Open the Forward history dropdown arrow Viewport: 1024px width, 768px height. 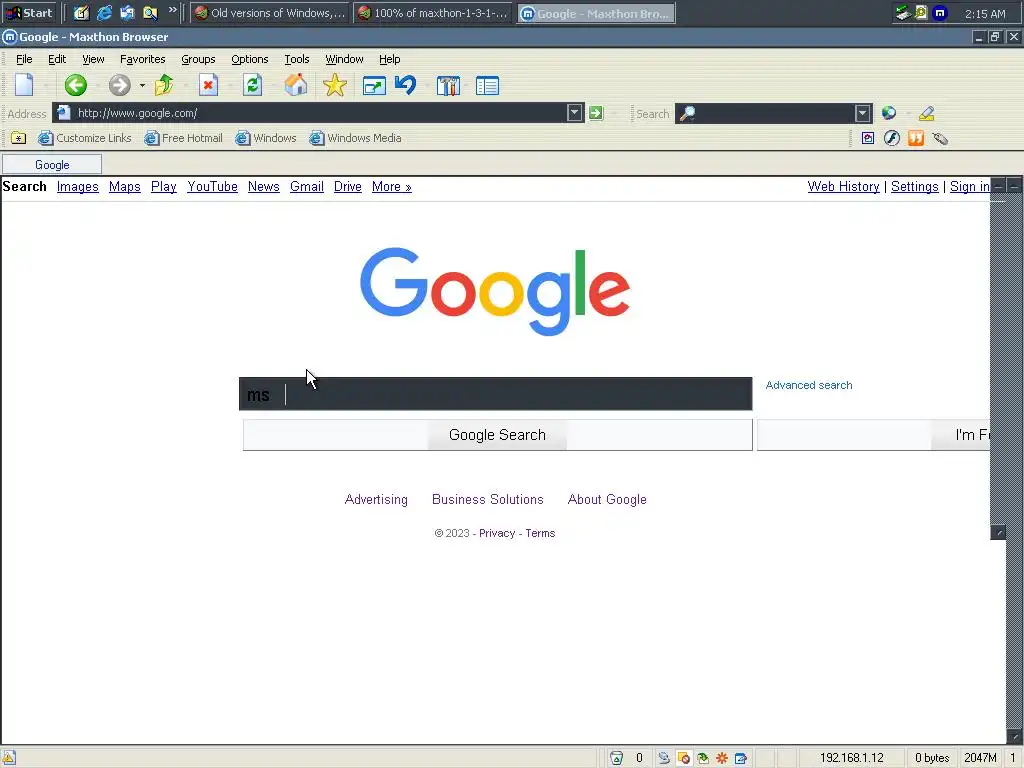[142, 86]
